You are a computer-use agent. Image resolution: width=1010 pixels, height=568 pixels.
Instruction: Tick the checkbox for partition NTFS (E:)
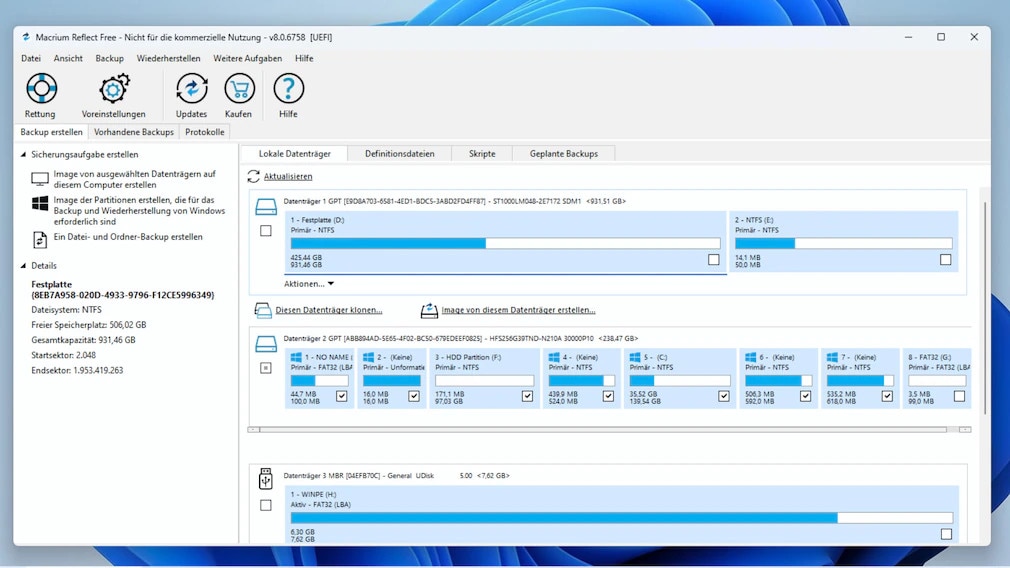point(945,260)
